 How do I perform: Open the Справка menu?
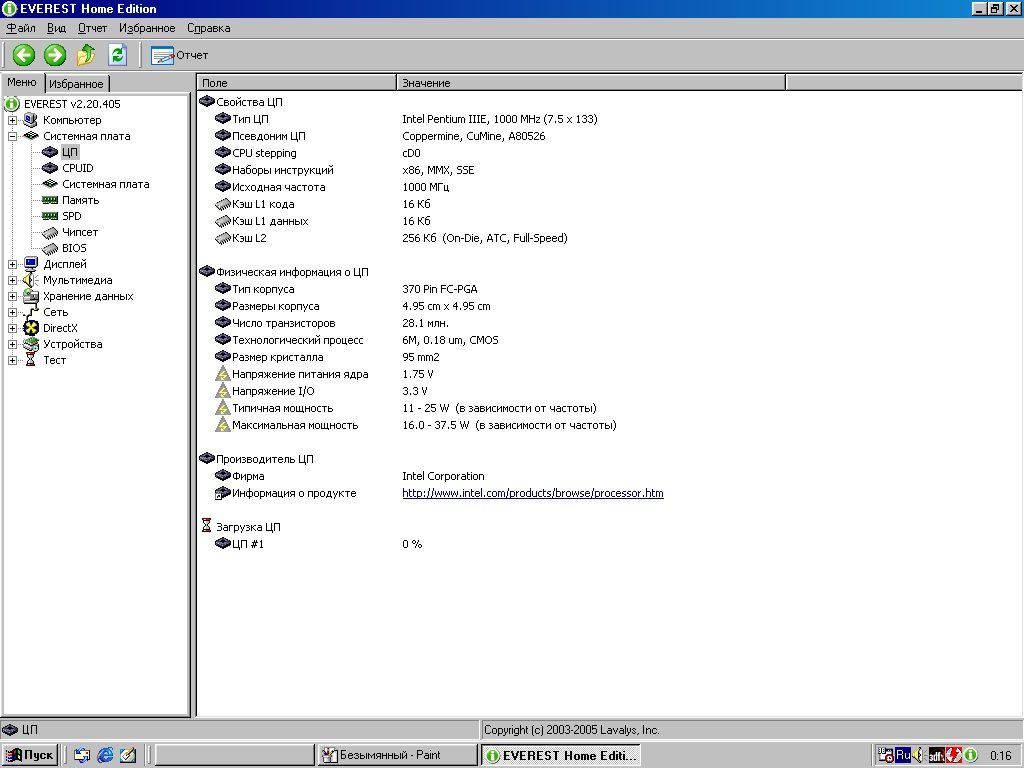click(x=208, y=28)
